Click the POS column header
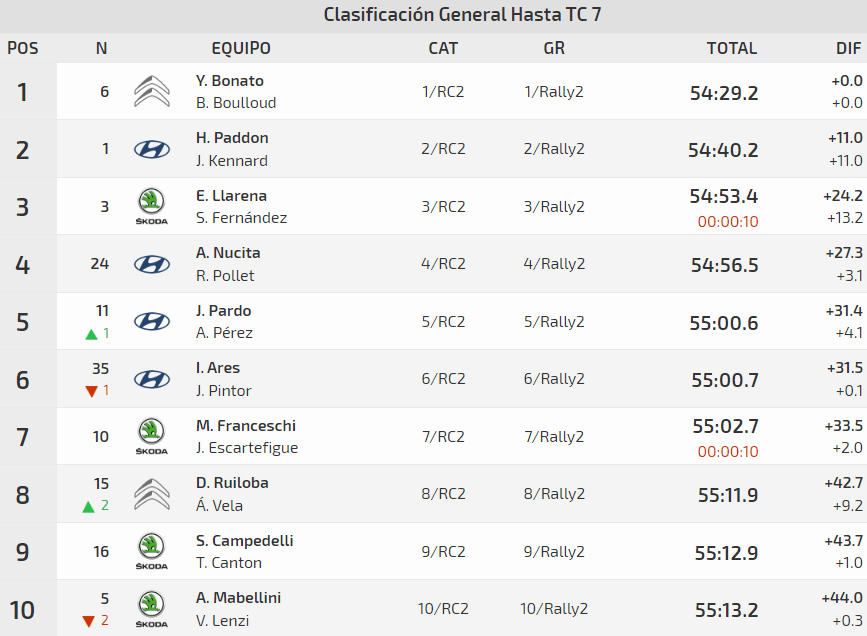Image resolution: width=867 pixels, height=636 pixels. (22, 48)
